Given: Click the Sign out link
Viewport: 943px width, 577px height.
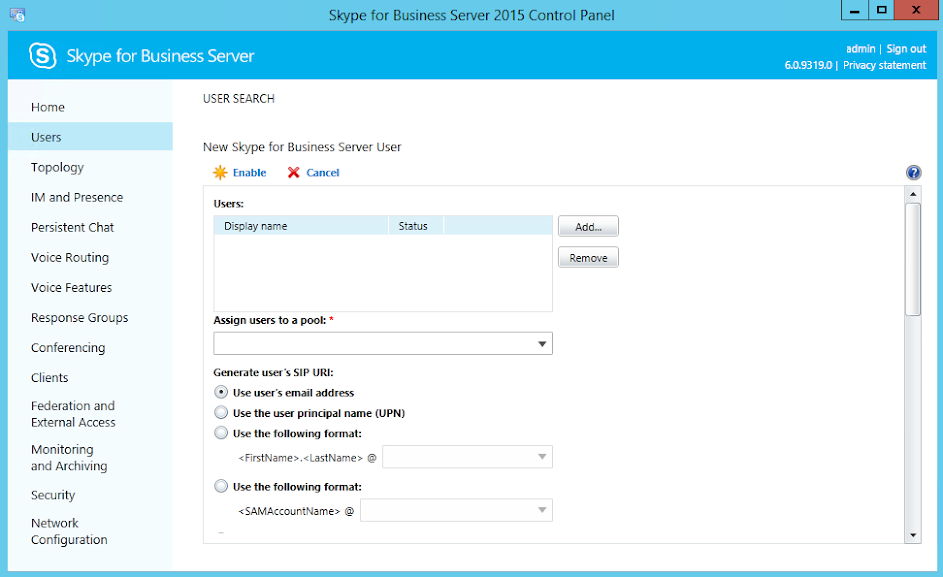Looking at the screenshot, I should point(906,49).
